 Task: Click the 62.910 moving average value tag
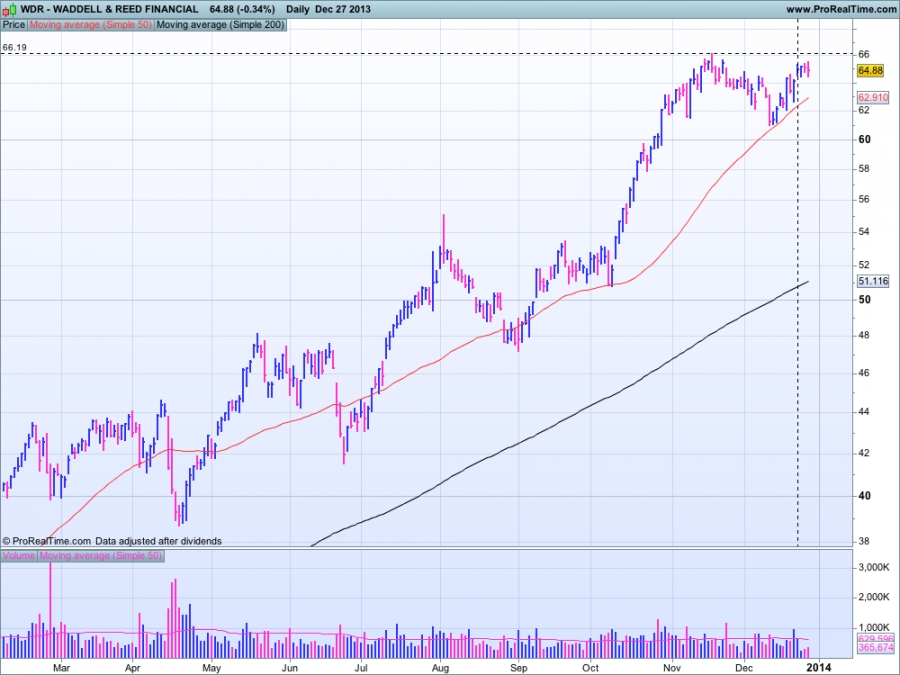pos(873,97)
